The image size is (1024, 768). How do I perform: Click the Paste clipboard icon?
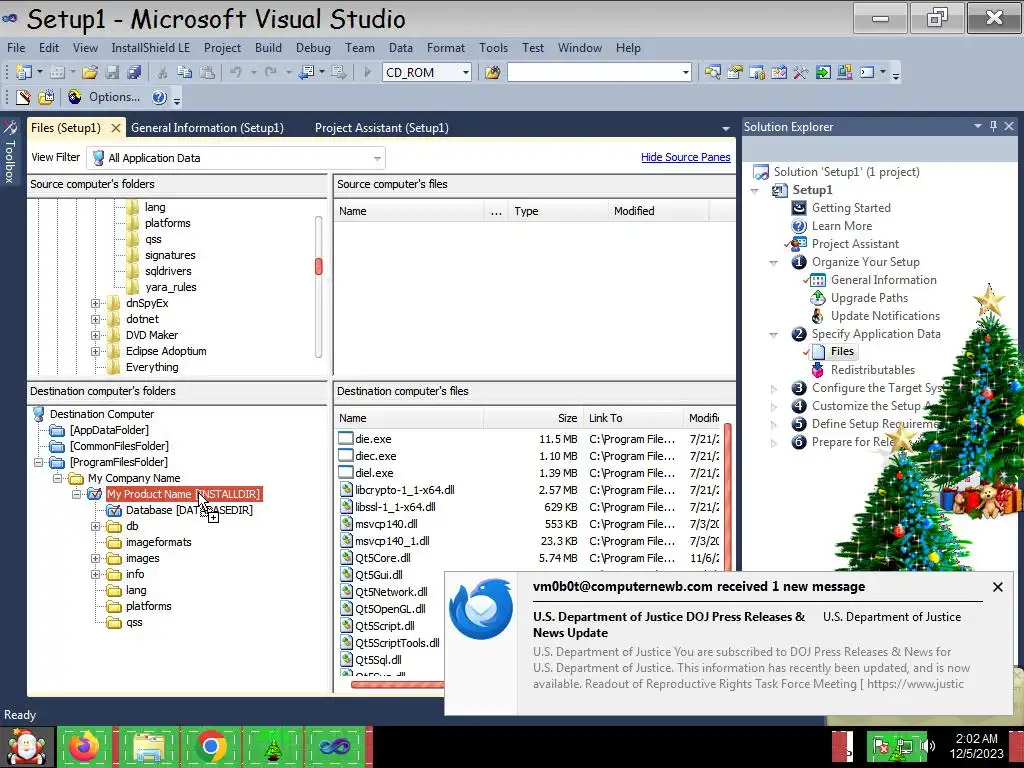coord(207,72)
